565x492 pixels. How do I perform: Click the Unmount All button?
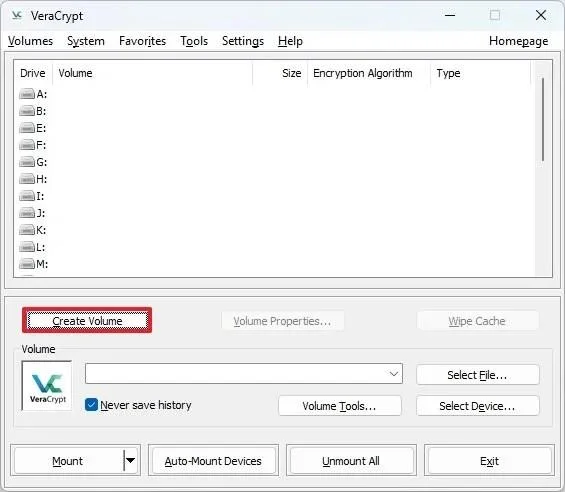[351, 460]
